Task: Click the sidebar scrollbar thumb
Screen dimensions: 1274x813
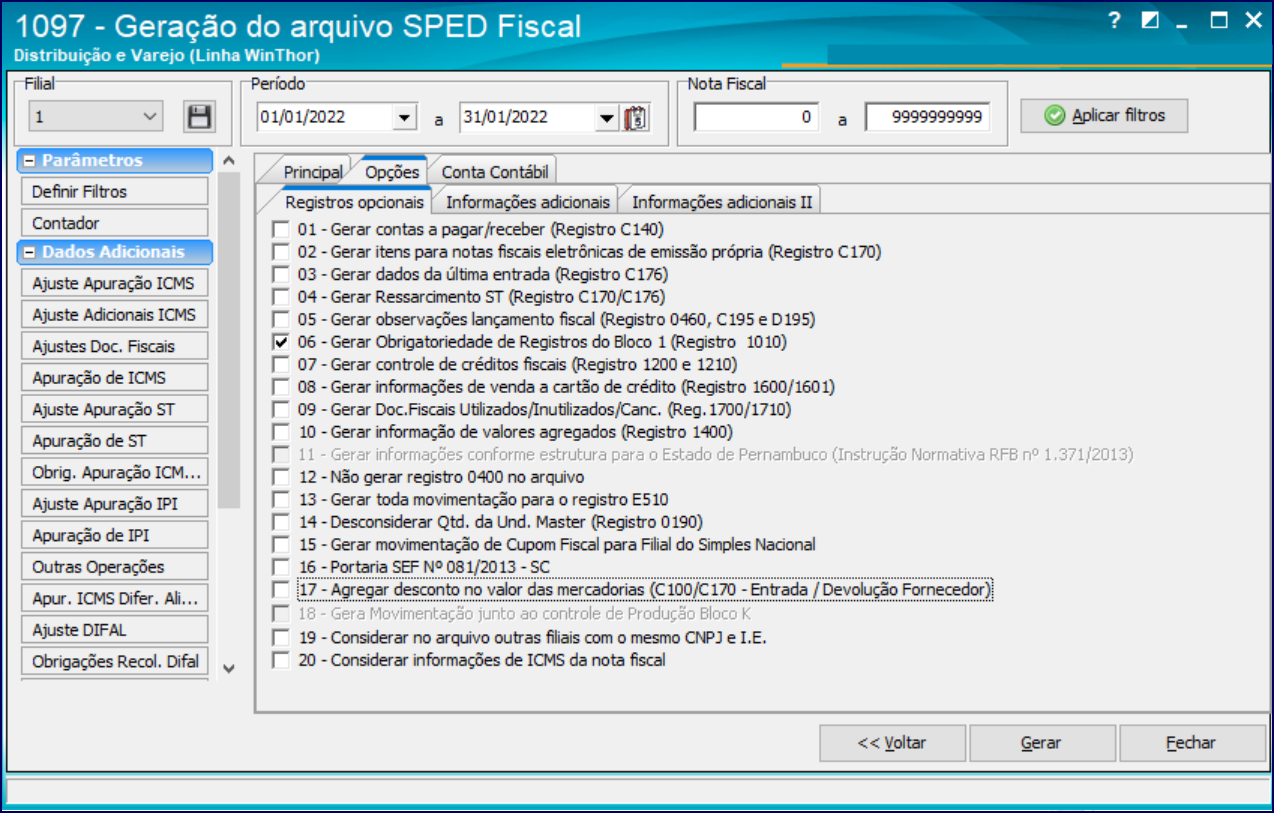Action: click(228, 340)
